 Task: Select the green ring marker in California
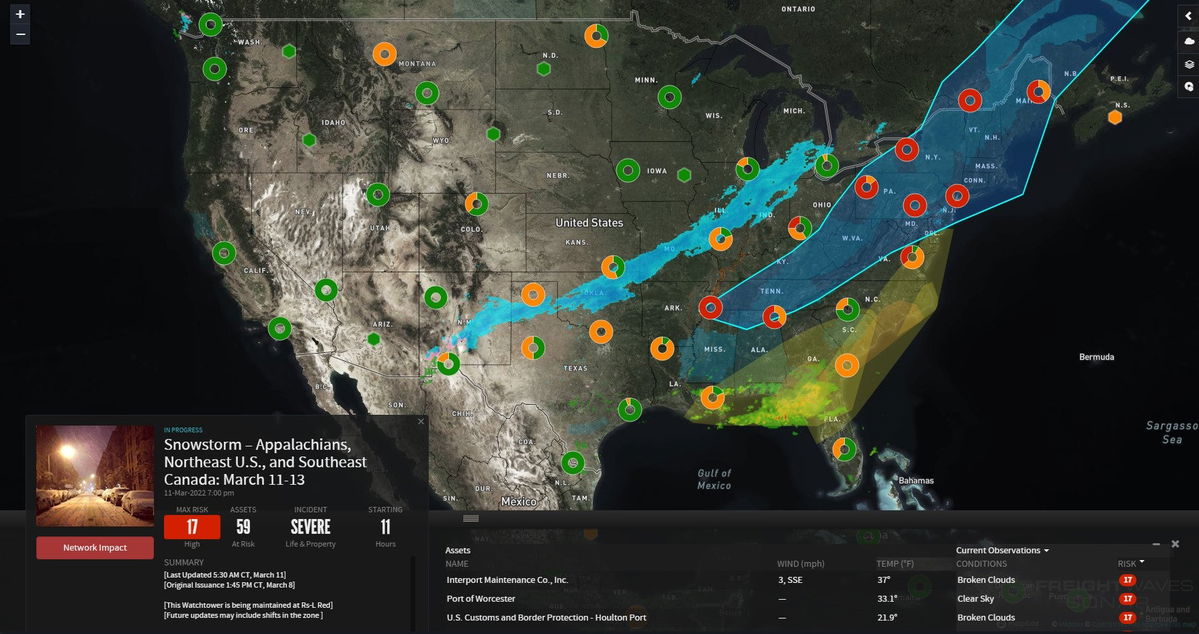tap(224, 252)
